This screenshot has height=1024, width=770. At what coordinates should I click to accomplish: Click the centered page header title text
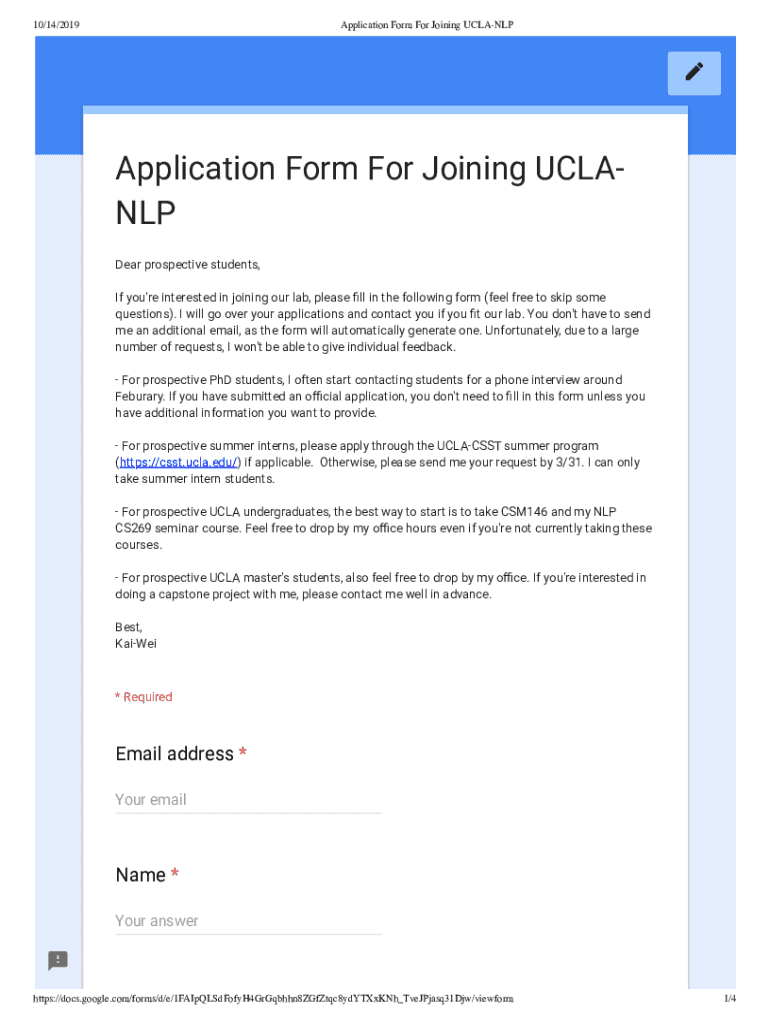427,23
